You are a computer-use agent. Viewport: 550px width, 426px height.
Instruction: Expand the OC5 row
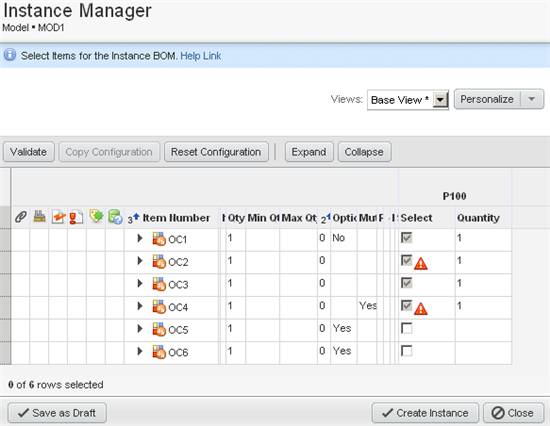tap(140, 328)
